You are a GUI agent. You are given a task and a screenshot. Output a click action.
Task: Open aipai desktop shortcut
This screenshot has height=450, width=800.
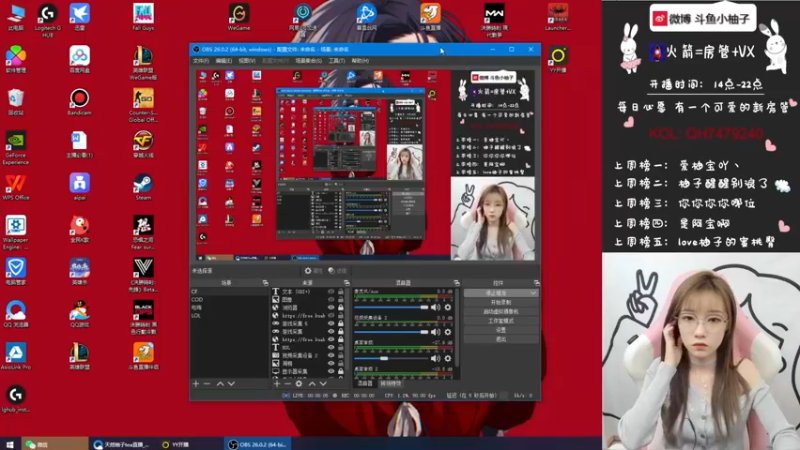tap(79, 187)
